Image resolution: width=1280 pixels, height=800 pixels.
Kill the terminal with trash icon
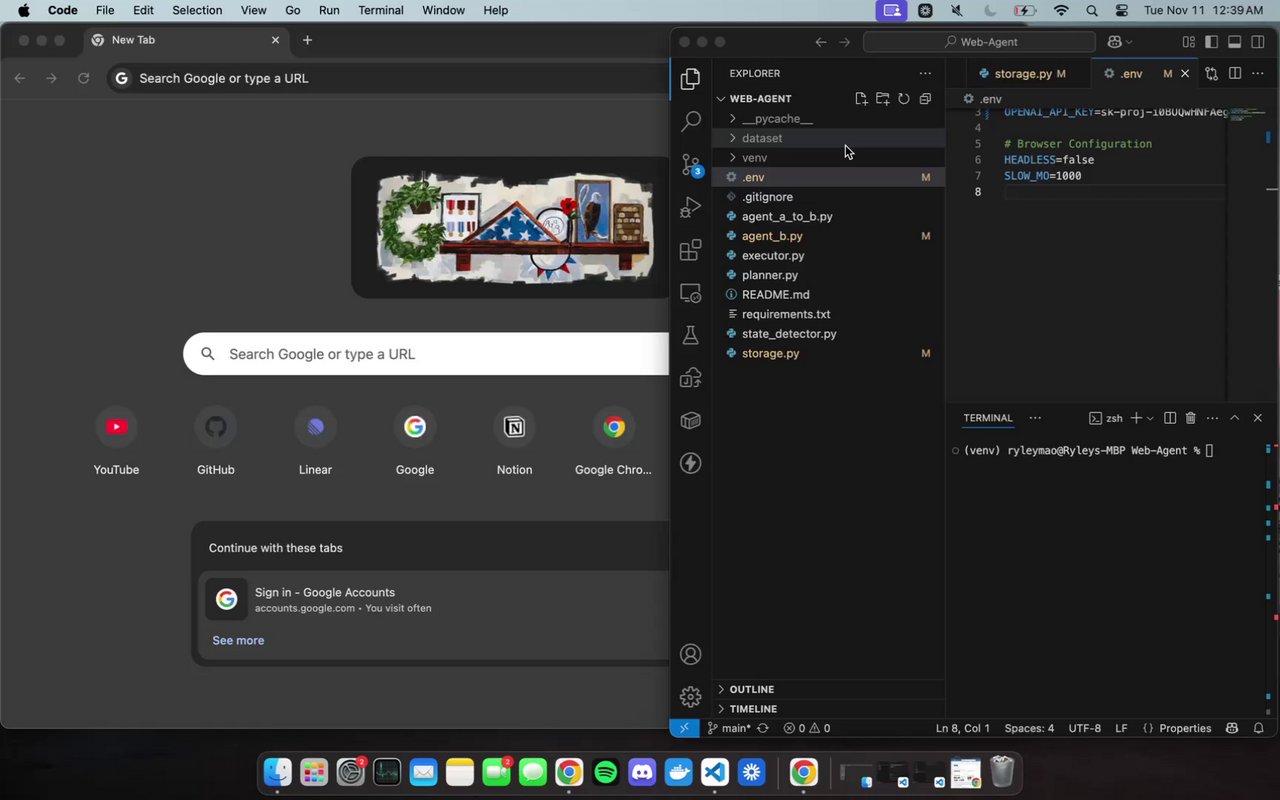point(1190,418)
